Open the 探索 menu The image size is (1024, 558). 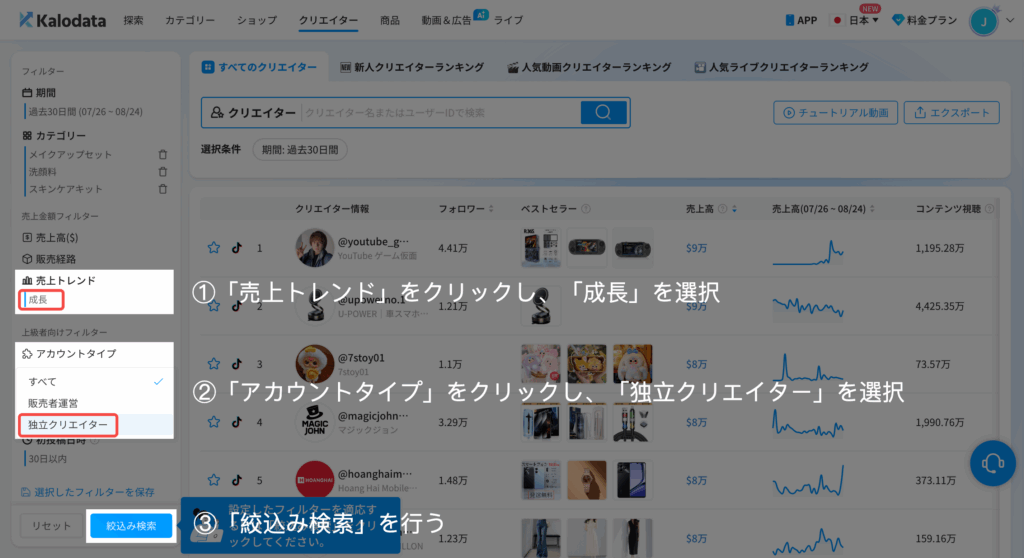133,20
